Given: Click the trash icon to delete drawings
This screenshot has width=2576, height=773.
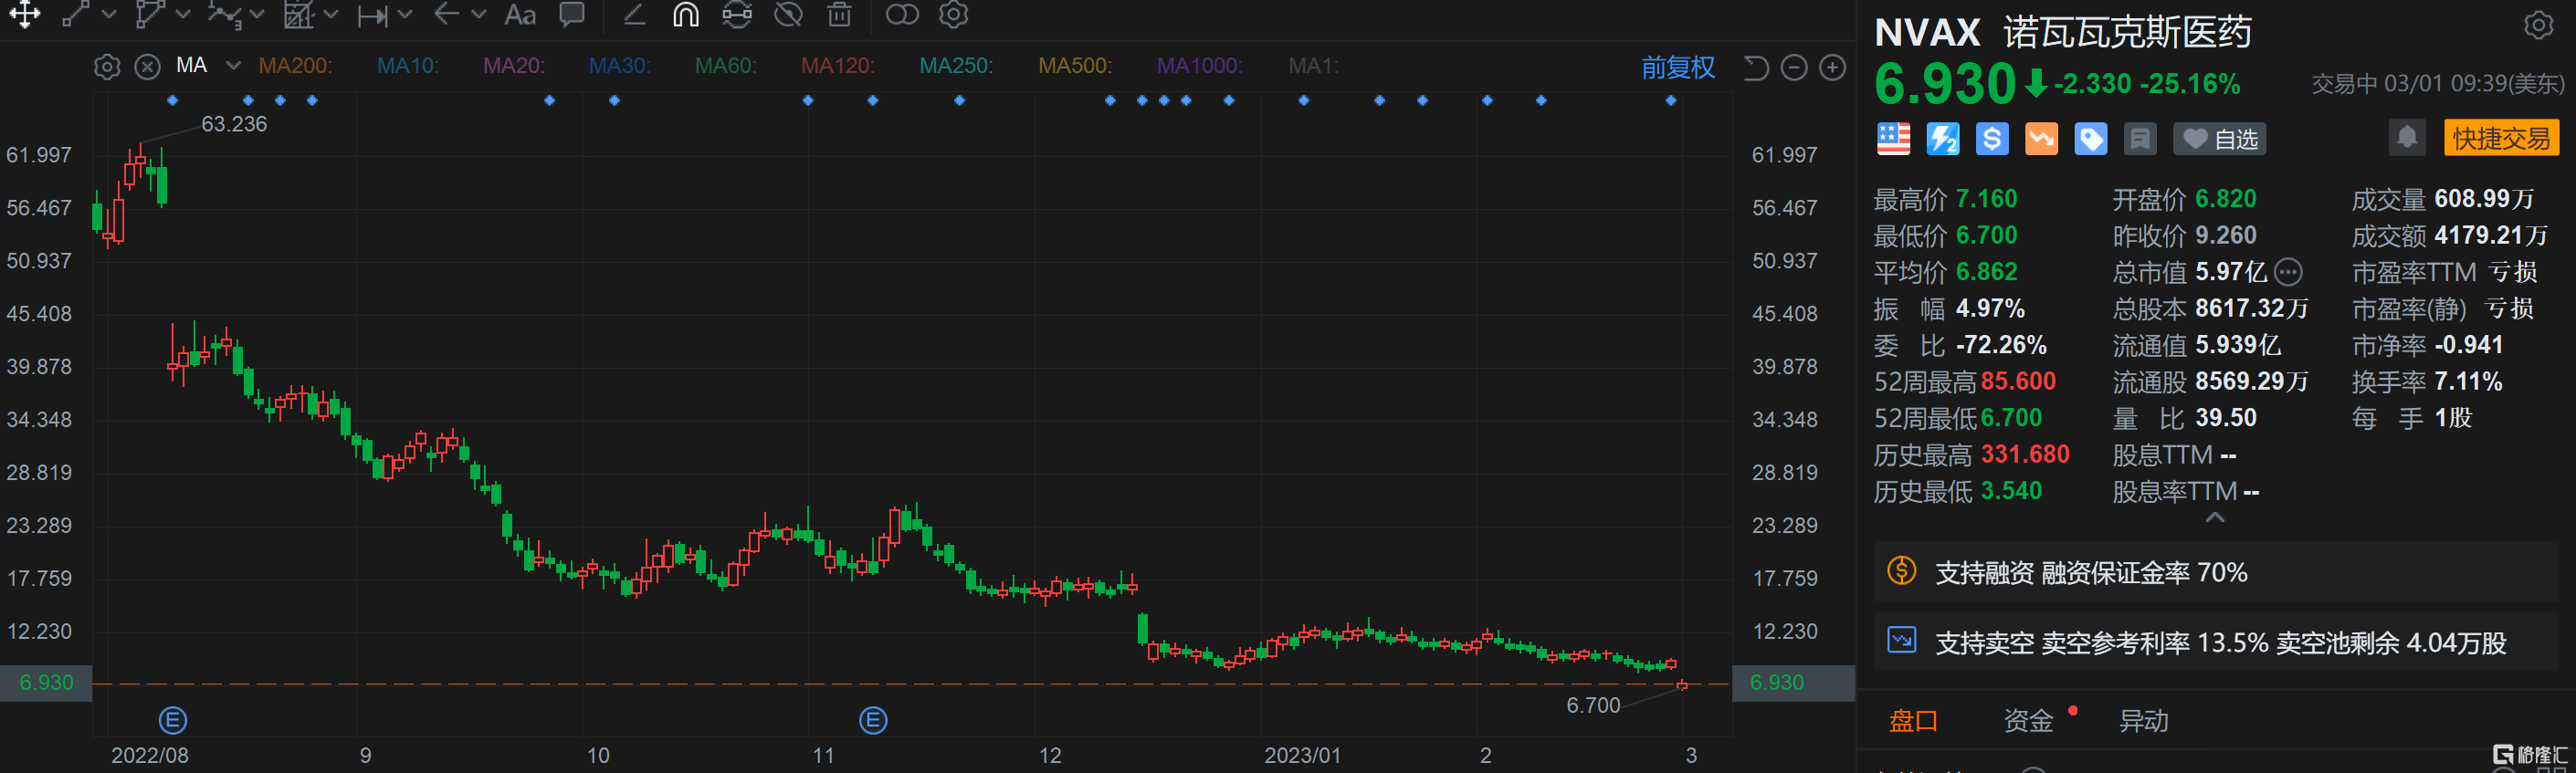Looking at the screenshot, I should coord(839,14).
